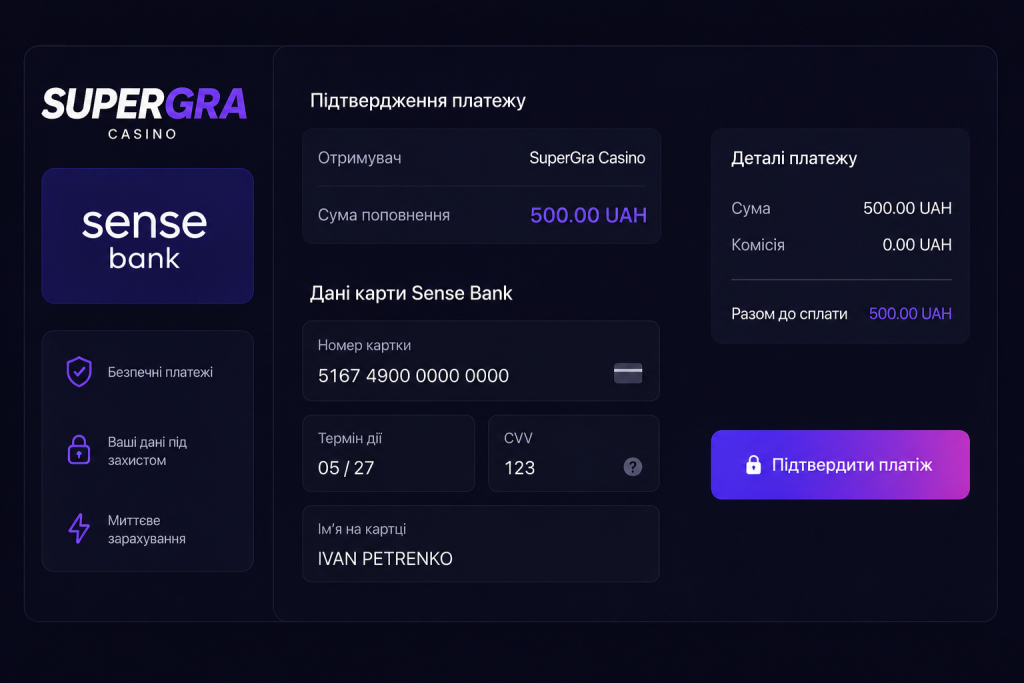This screenshot has height=683, width=1024.
Task: Focus the Номер картки input field
Action: pos(481,361)
